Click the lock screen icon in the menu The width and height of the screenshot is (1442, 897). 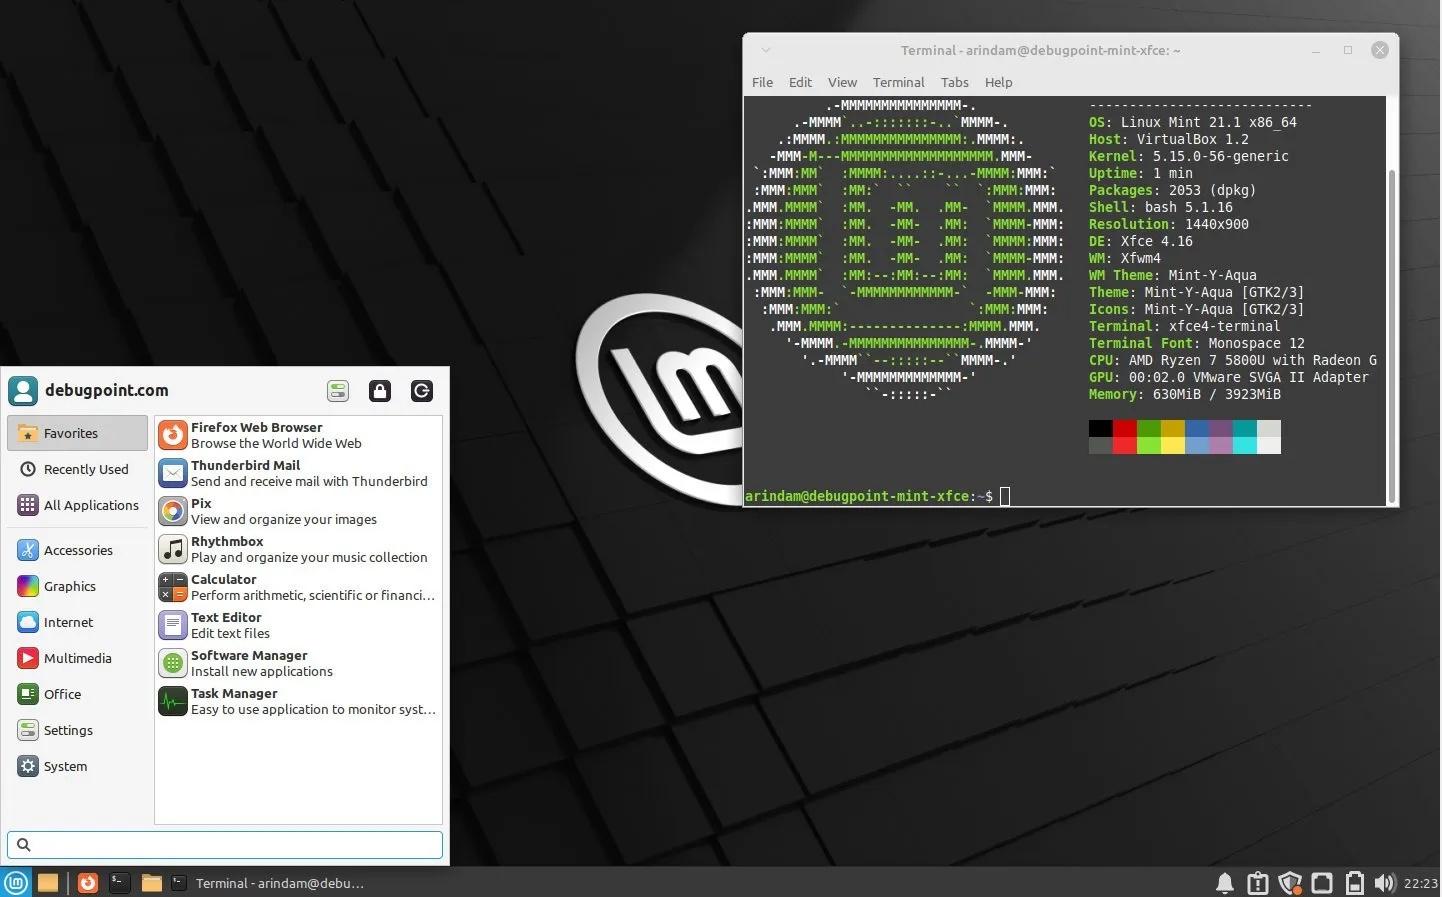(380, 391)
